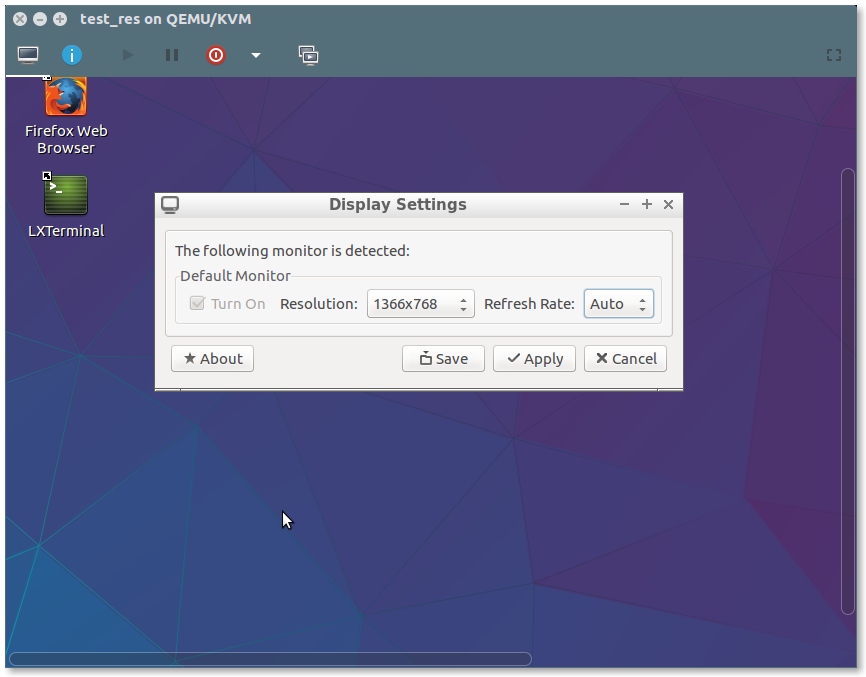Select the Firefox Web Browser desktop icon
This screenshot has width=866, height=677.
coord(66,117)
